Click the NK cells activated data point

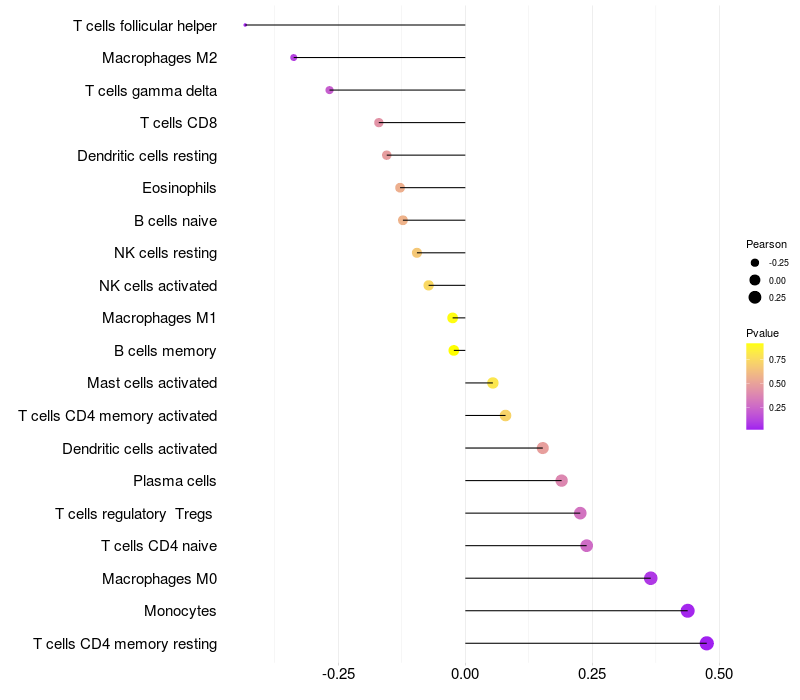(x=429, y=285)
